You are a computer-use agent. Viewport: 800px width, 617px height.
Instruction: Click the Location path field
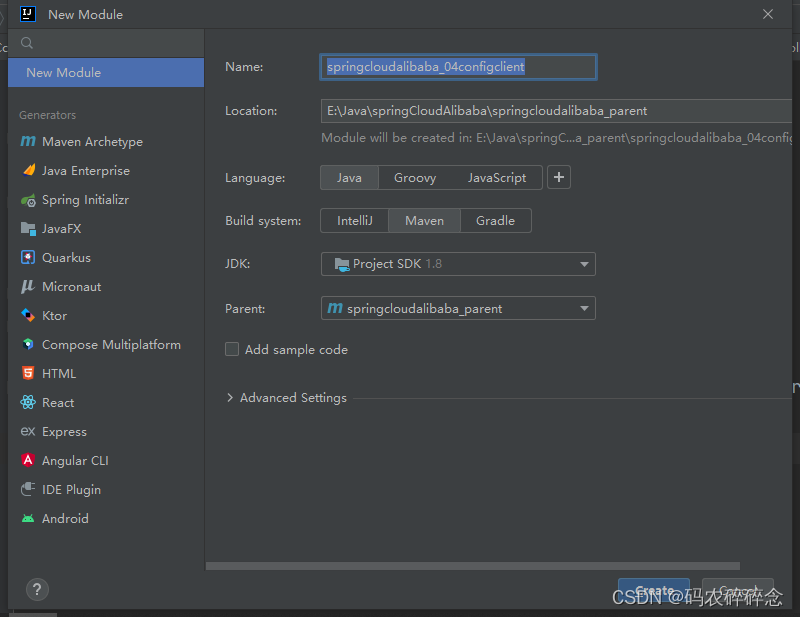[556, 111]
